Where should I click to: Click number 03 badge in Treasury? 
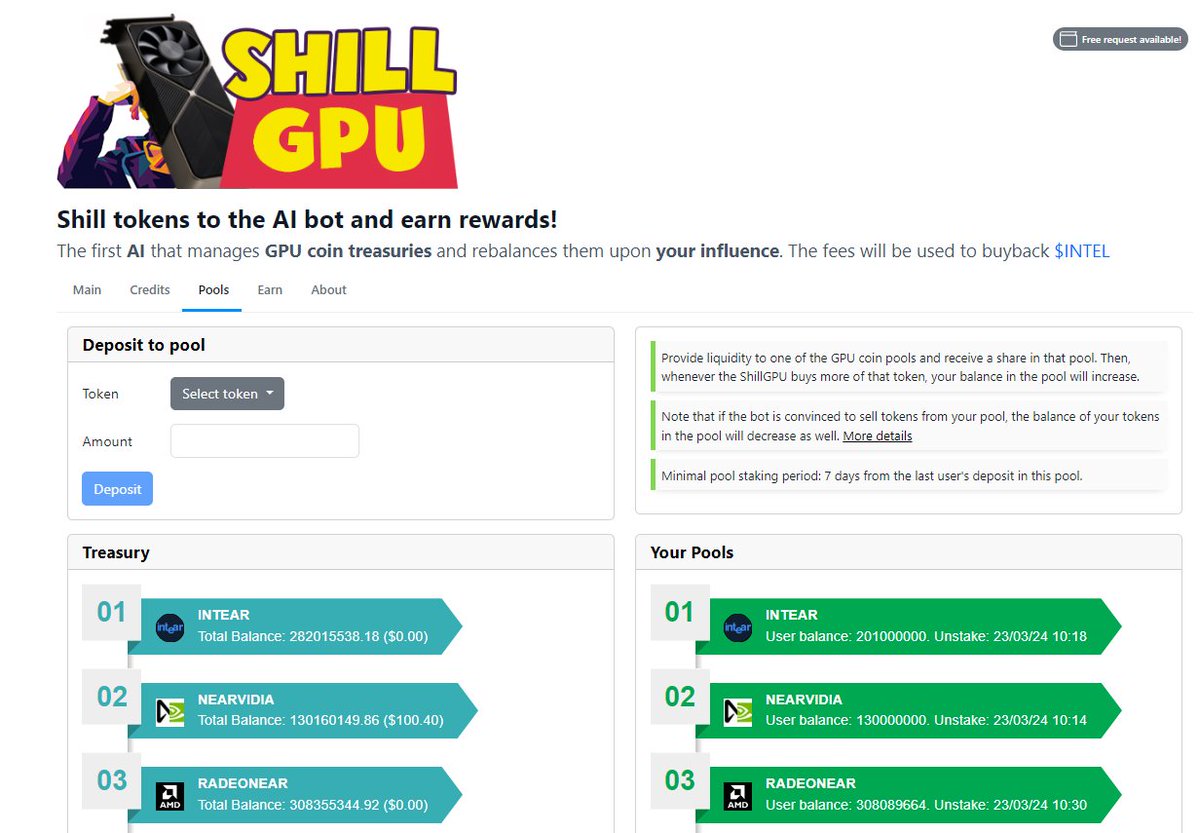(111, 780)
